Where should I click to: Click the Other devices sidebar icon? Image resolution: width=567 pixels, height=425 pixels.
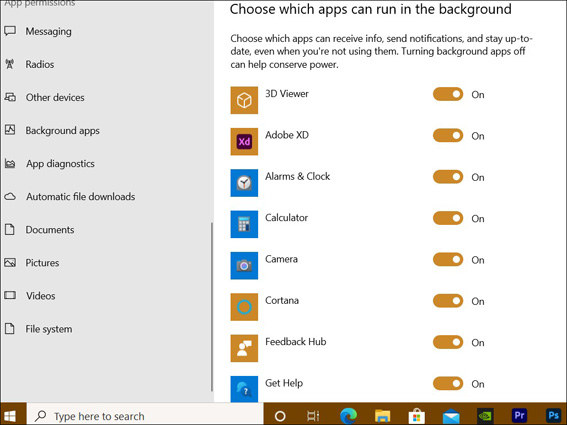click(10, 97)
